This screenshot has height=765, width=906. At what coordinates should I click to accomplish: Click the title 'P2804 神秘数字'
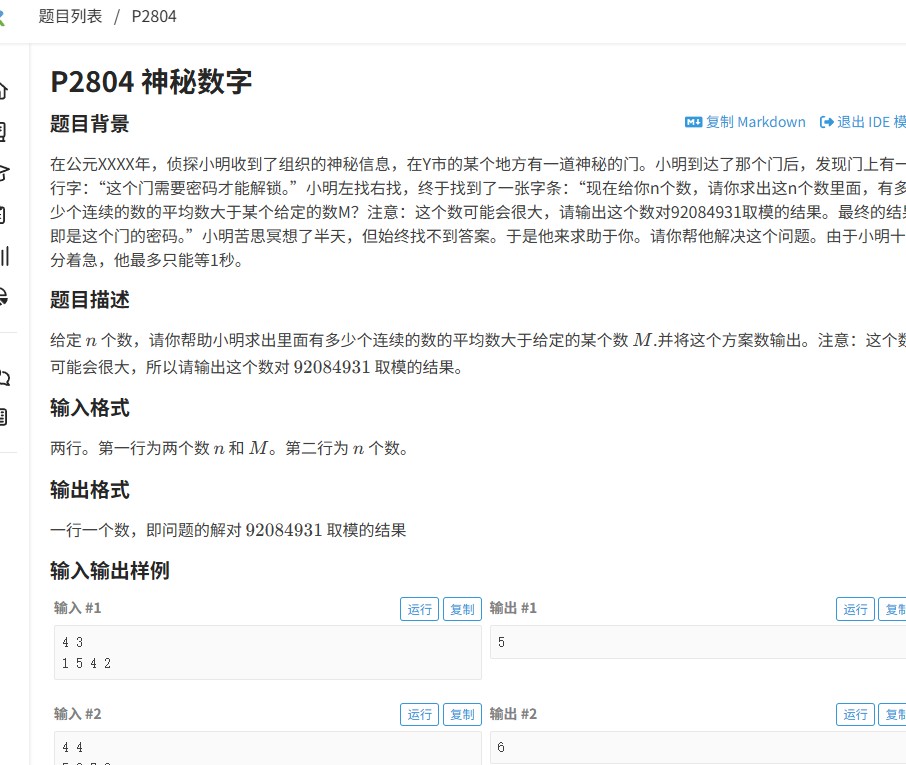[x=151, y=81]
